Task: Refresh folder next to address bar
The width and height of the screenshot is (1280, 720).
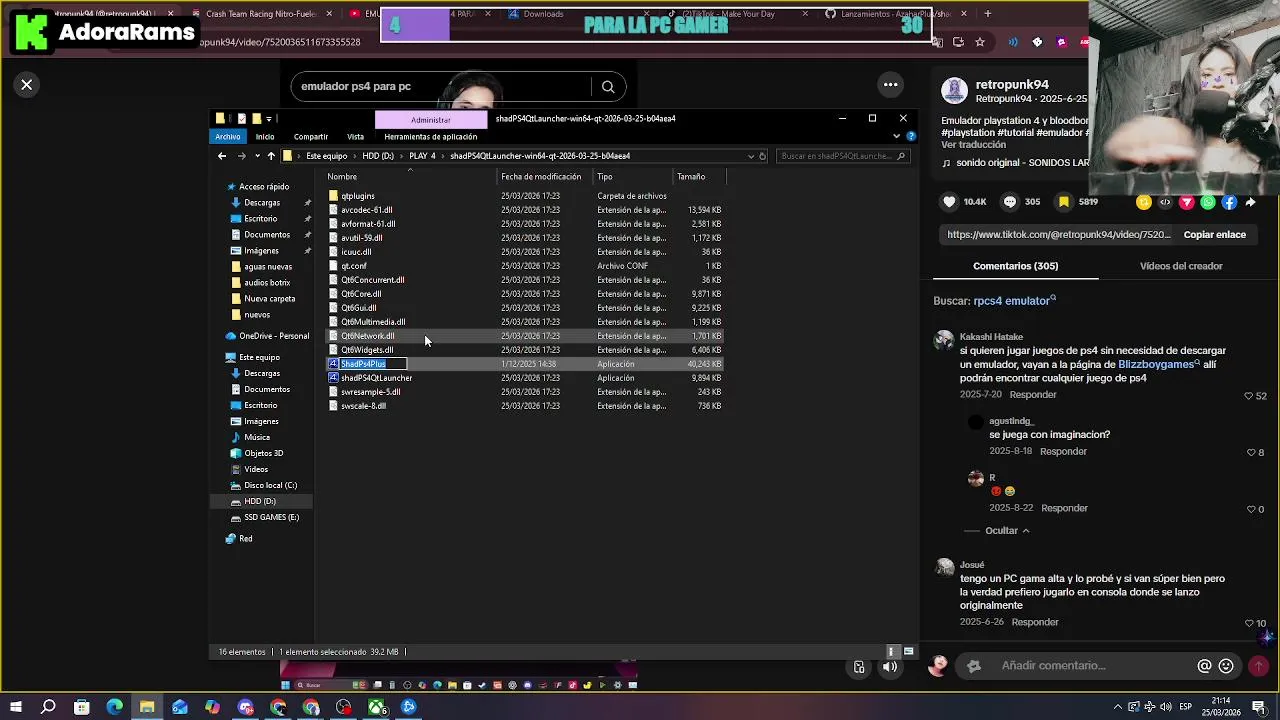Action: click(x=762, y=156)
